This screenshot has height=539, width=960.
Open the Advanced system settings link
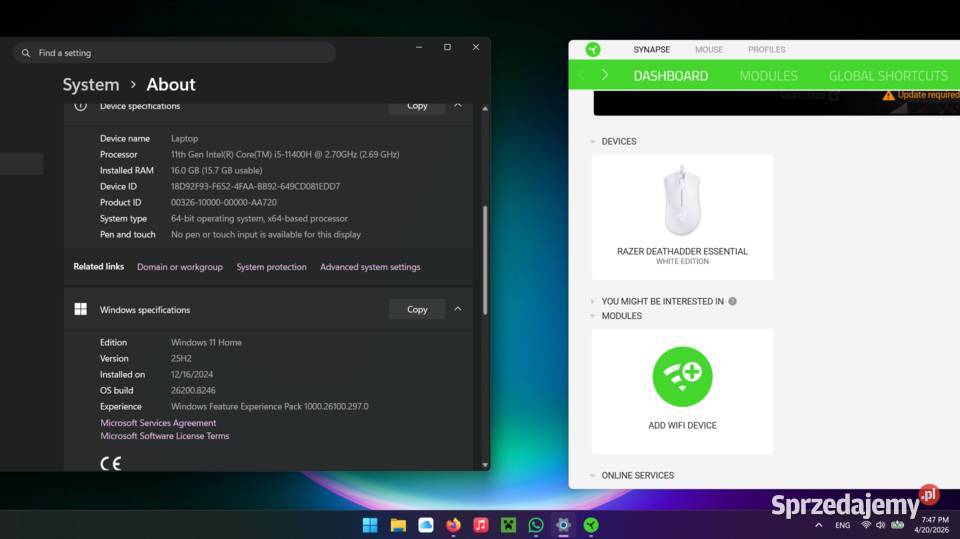(370, 267)
